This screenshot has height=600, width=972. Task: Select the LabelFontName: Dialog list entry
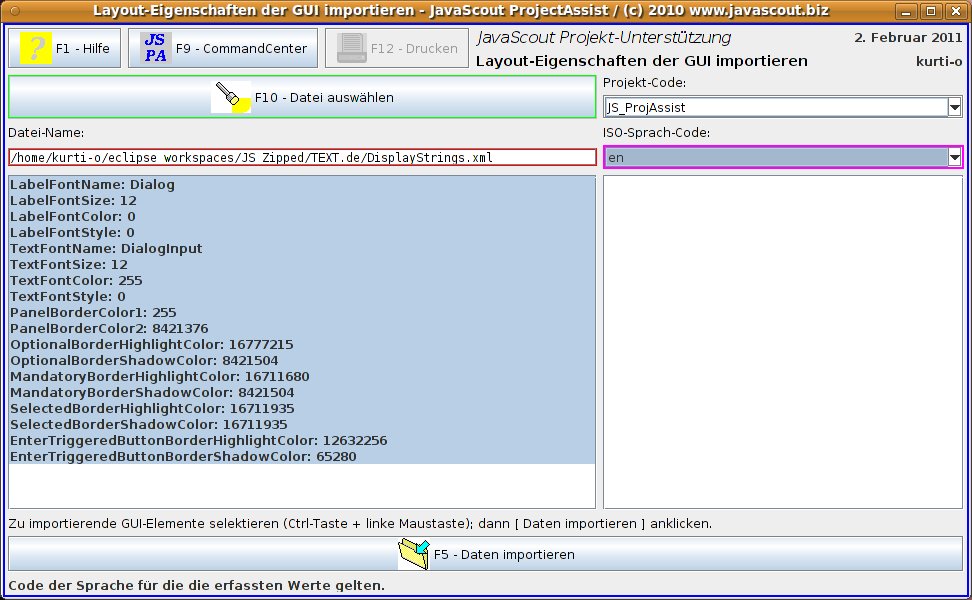(92, 185)
